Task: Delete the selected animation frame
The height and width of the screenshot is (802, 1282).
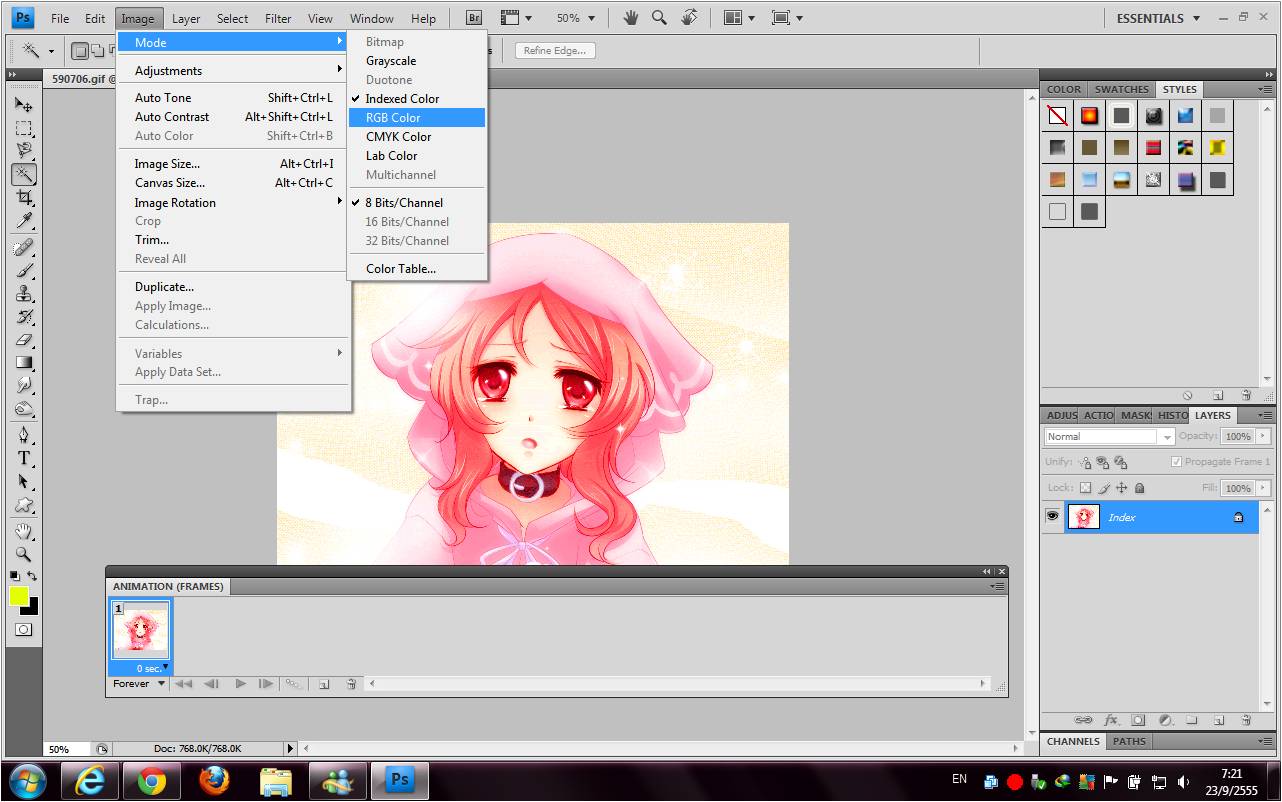Action: pos(351,684)
